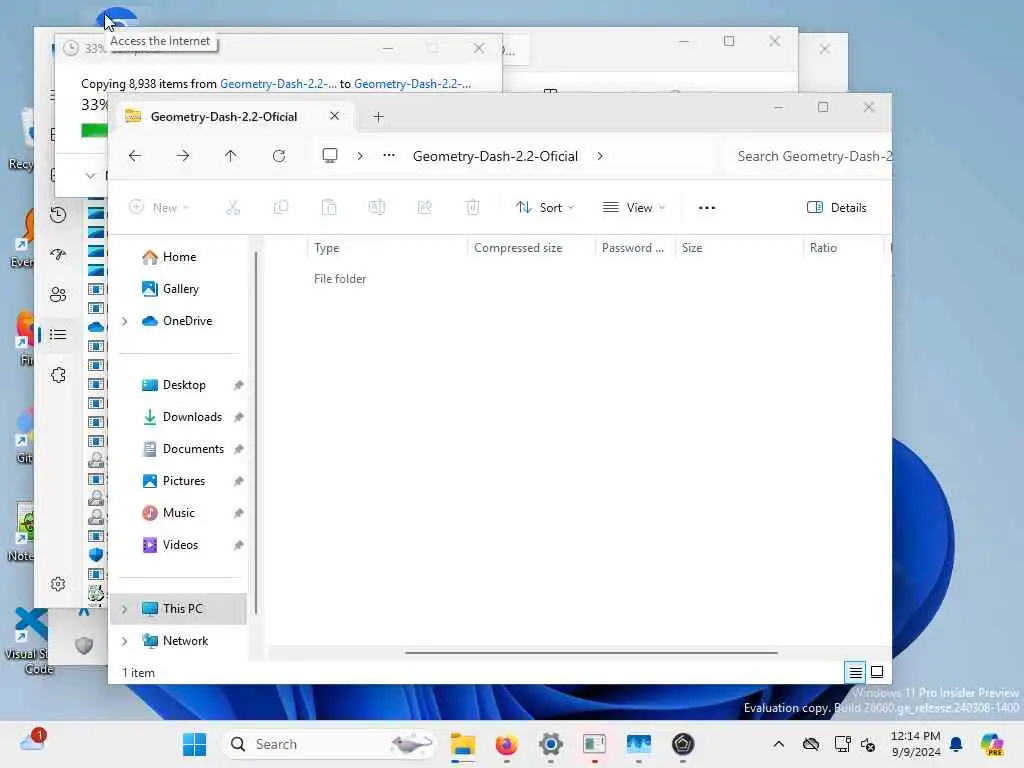Expand chevron after monitor icon in address bar
1024x768 pixels.
[360, 156]
